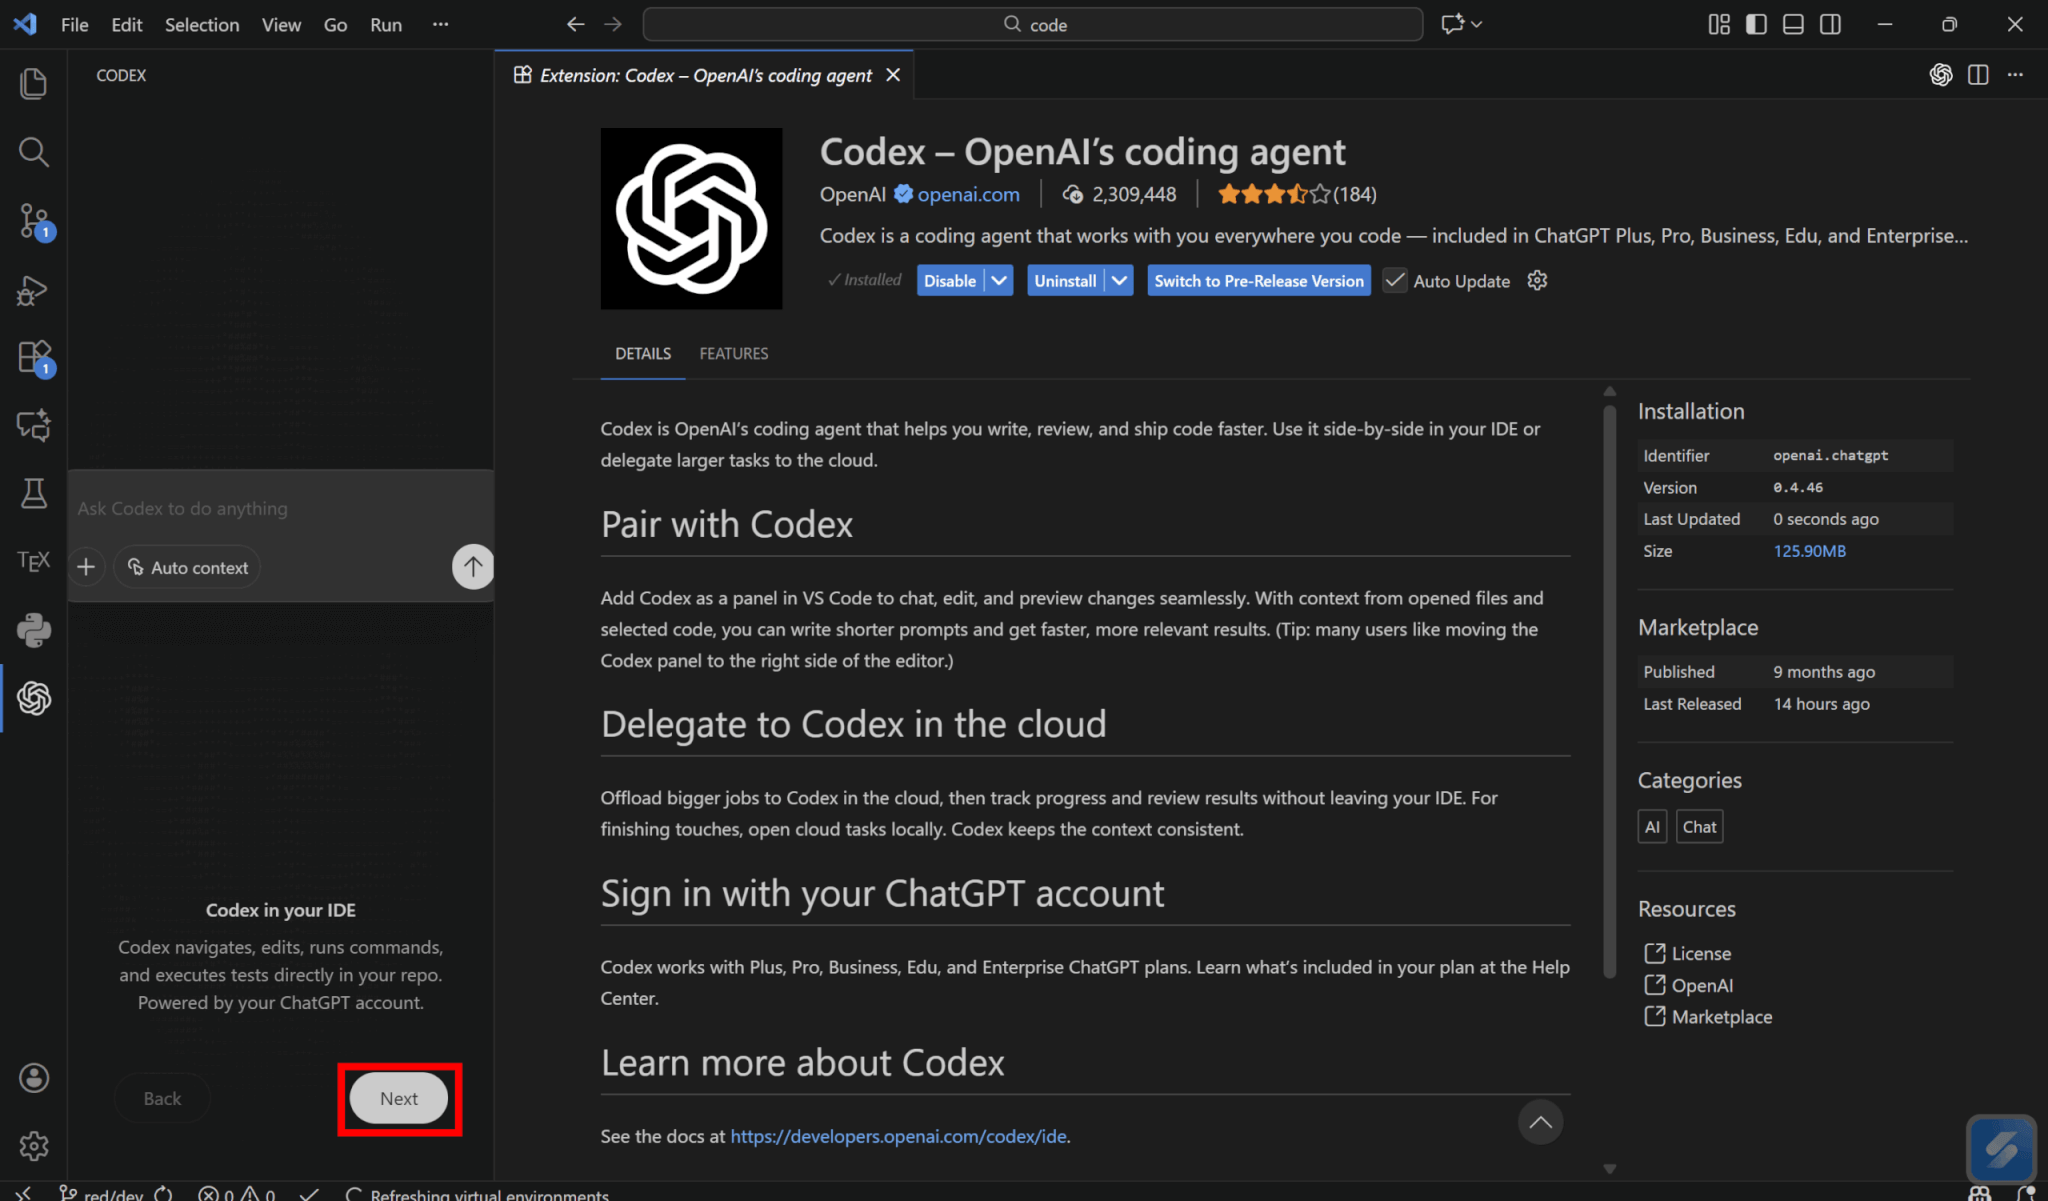Open the Selection menu
Screen dimensions: 2048x1201
coord(202,24)
